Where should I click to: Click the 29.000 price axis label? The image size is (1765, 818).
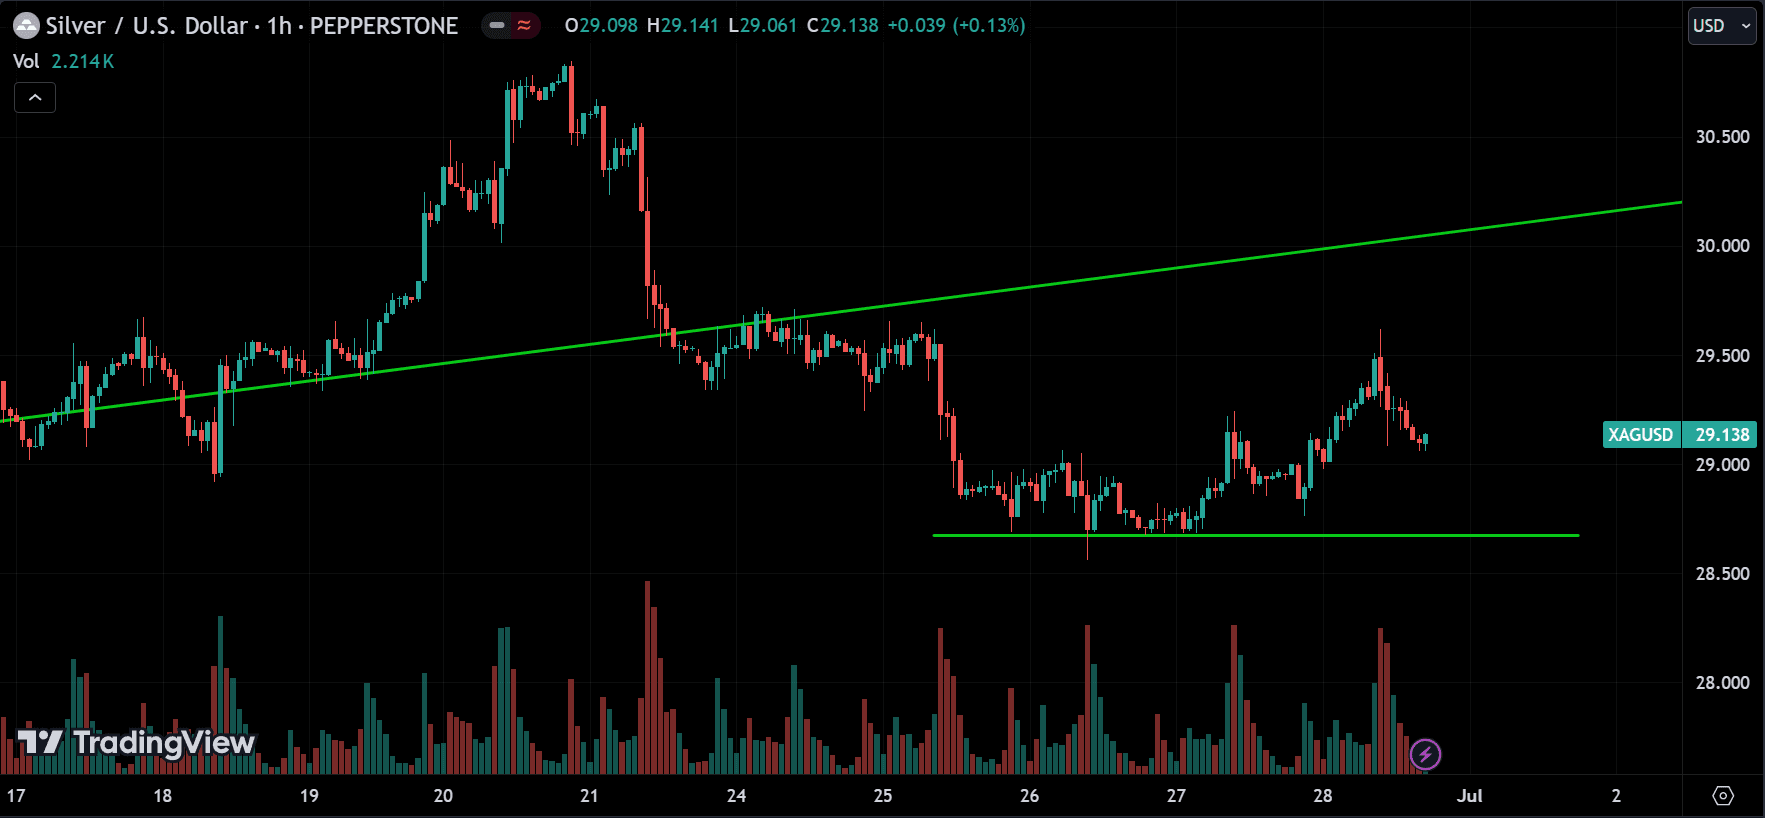1722,465
